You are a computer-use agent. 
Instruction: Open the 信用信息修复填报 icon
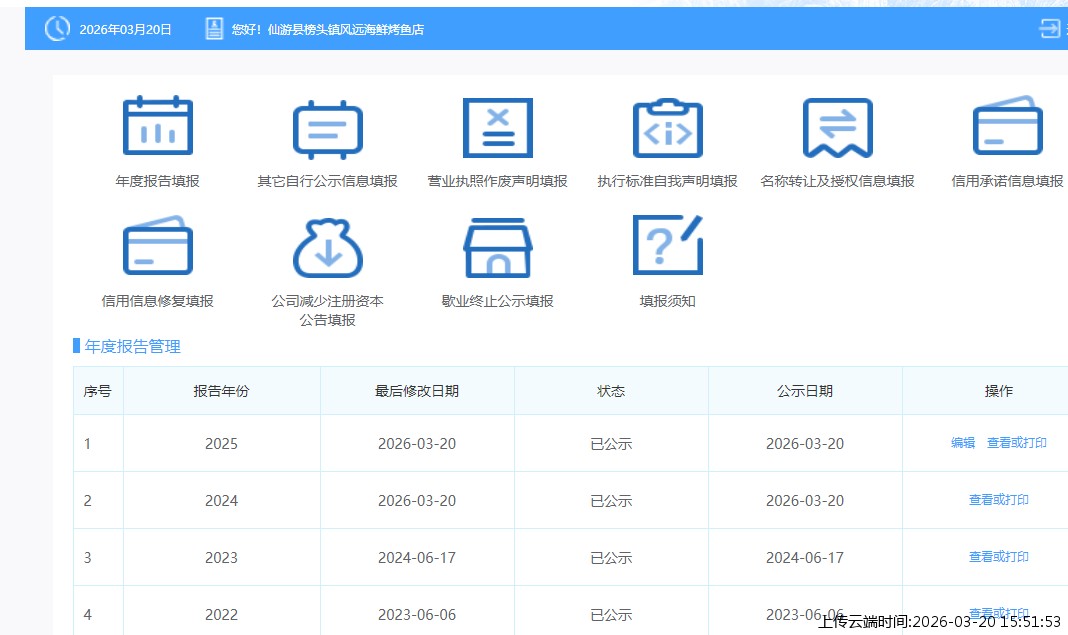(157, 246)
